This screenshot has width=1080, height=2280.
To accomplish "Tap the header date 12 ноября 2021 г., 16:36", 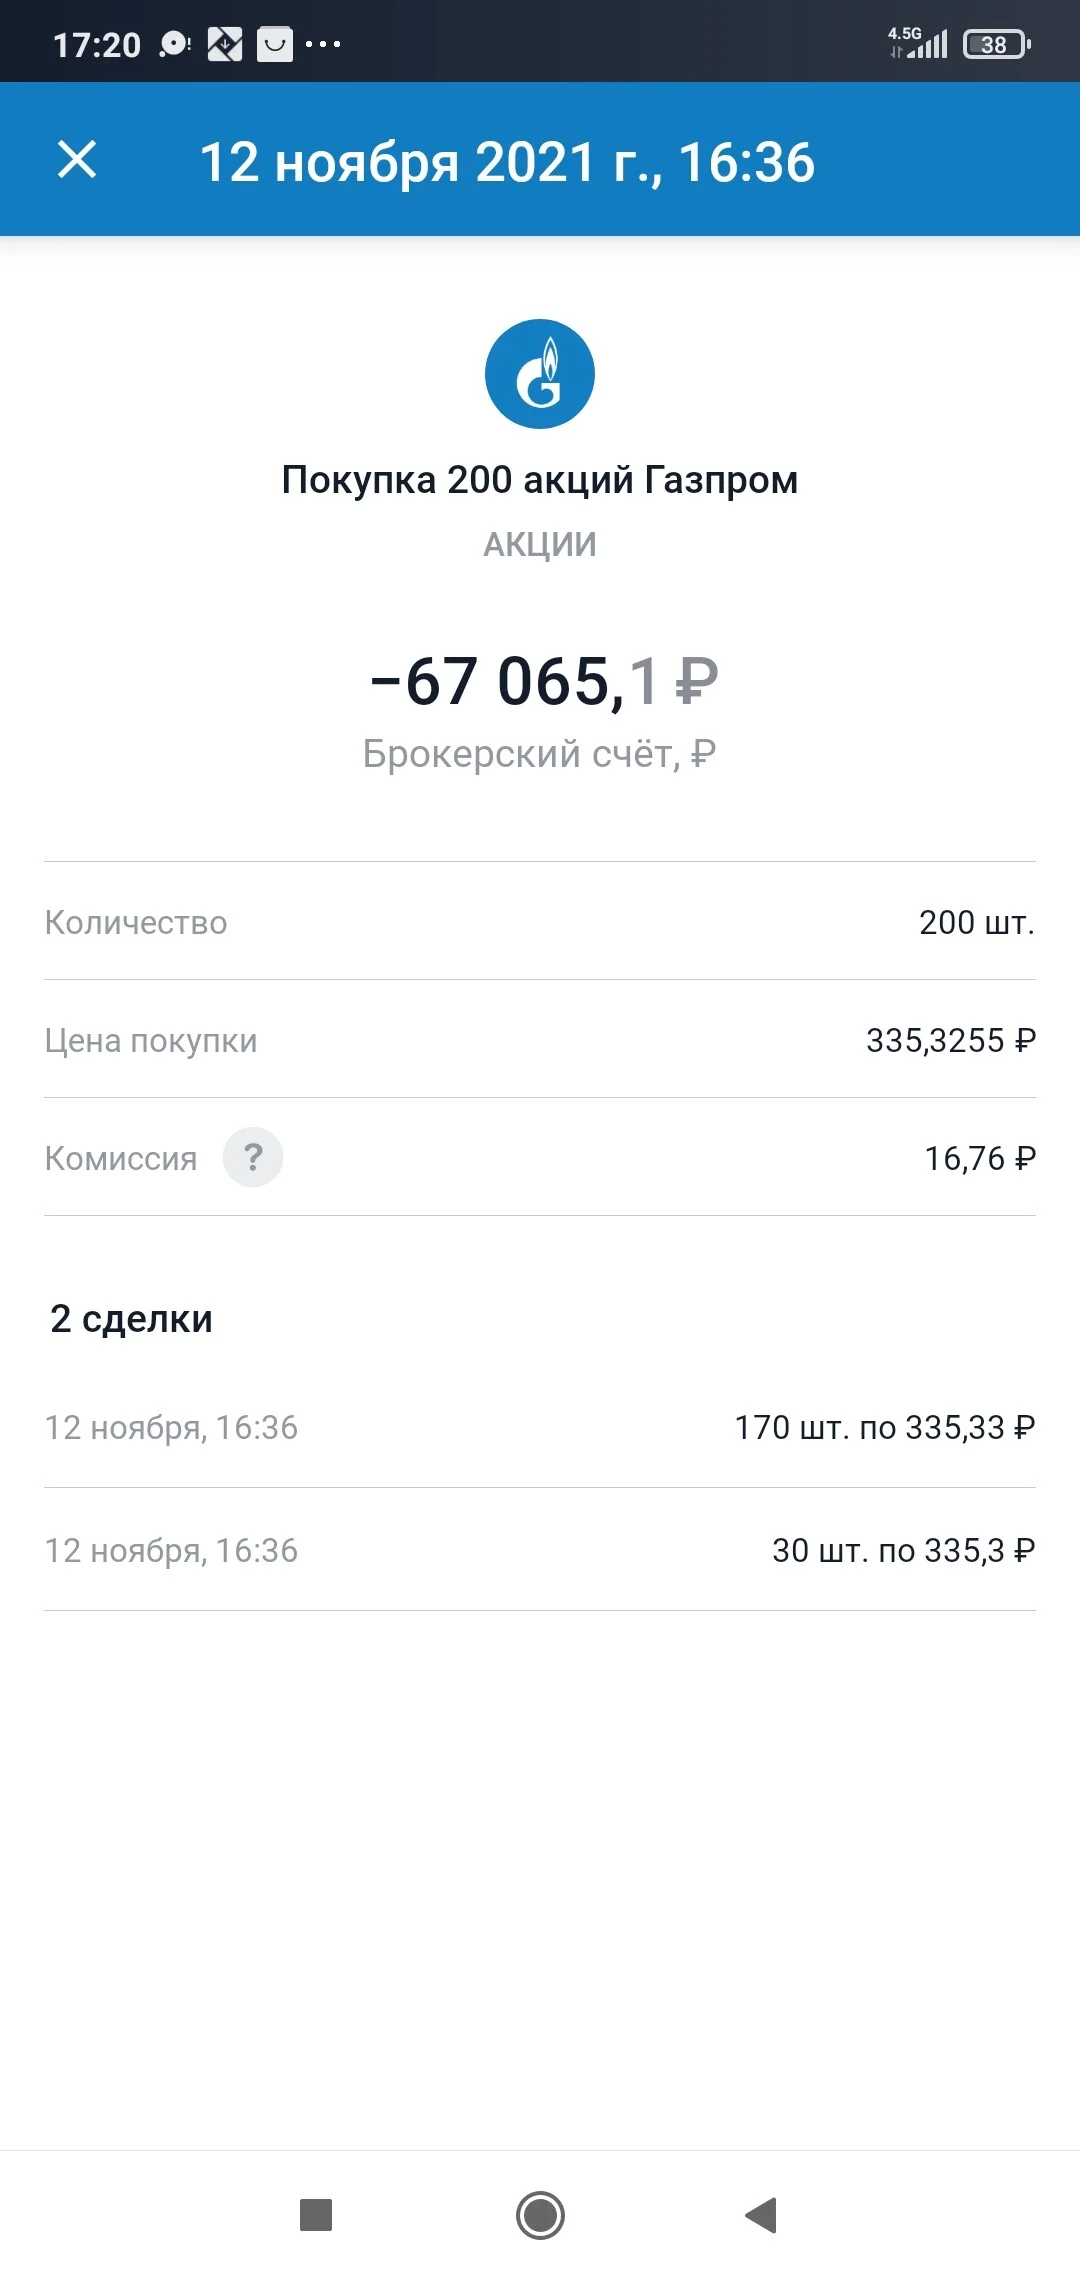I will pyautogui.click(x=507, y=162).
